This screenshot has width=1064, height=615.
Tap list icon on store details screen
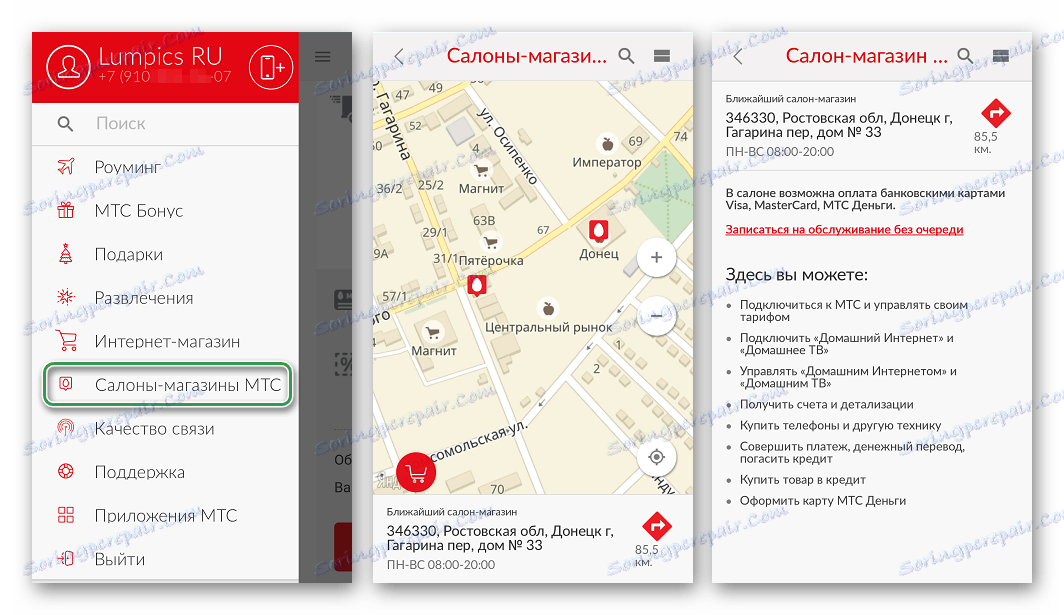tap(1000, 56)
